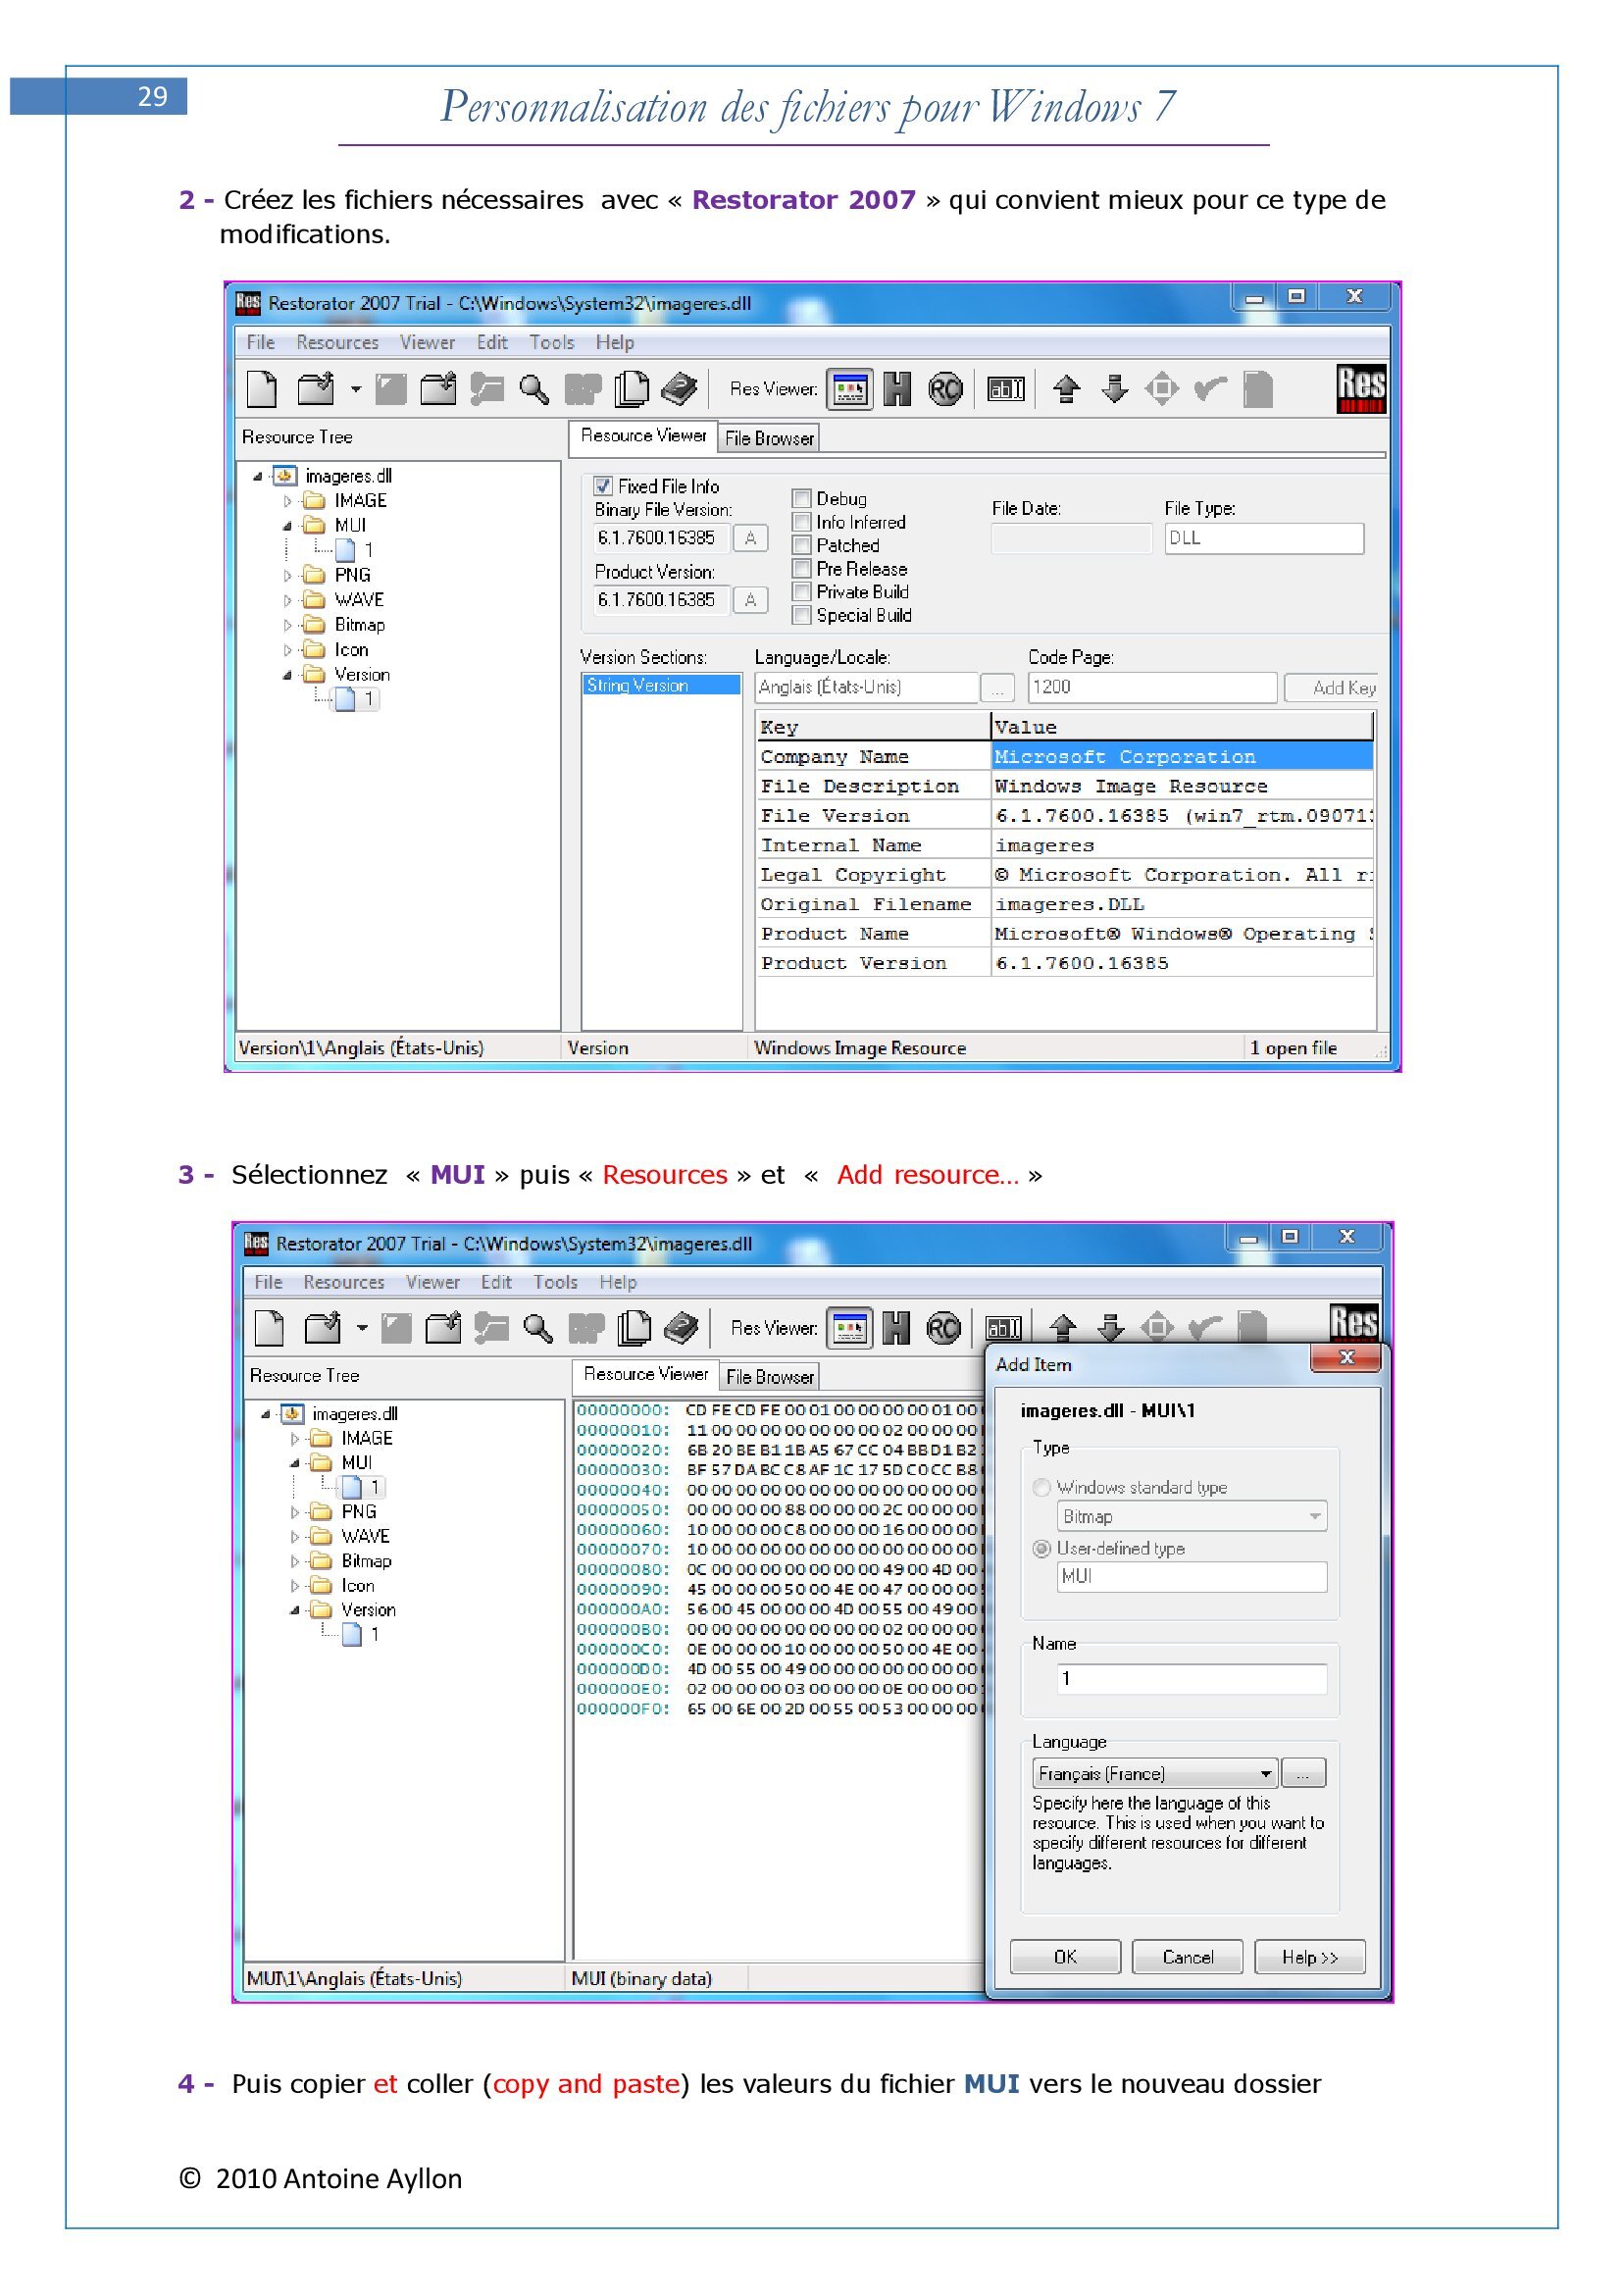Enable the Private Build checkbox
The image size is (1624, 2294).
click(x=801, y=591)
